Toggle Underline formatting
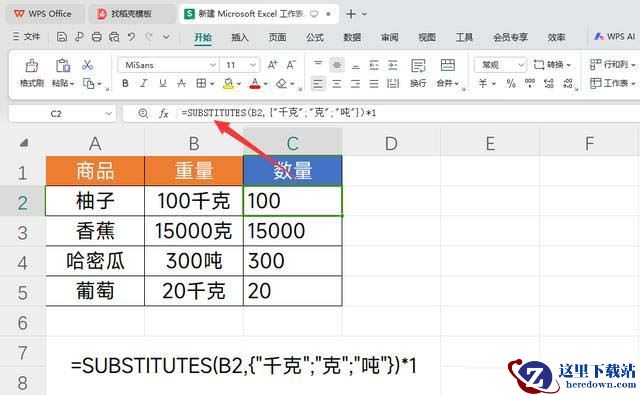The image size is (640, 395). tap(162, 84)
